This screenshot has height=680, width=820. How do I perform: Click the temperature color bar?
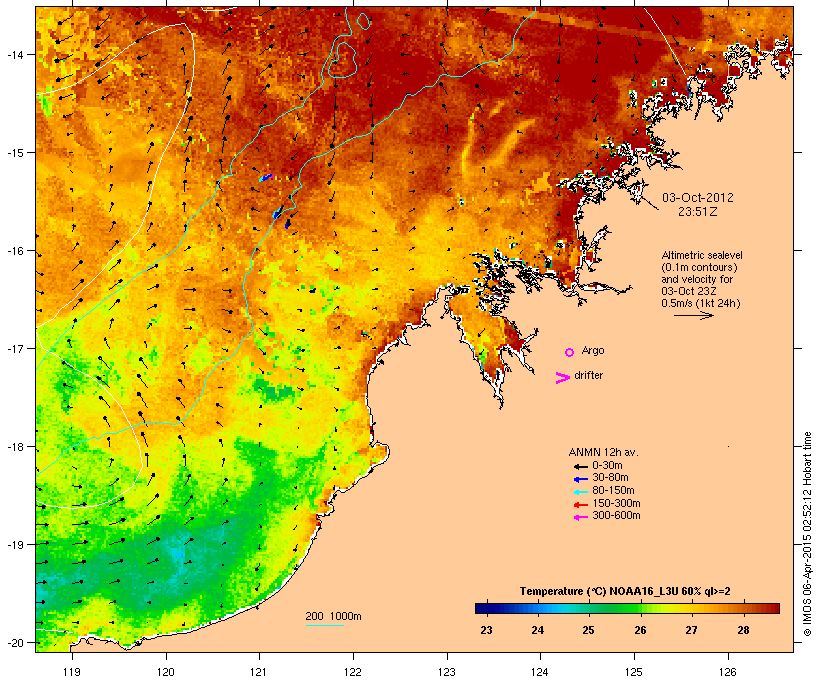[x=627, y=608]
